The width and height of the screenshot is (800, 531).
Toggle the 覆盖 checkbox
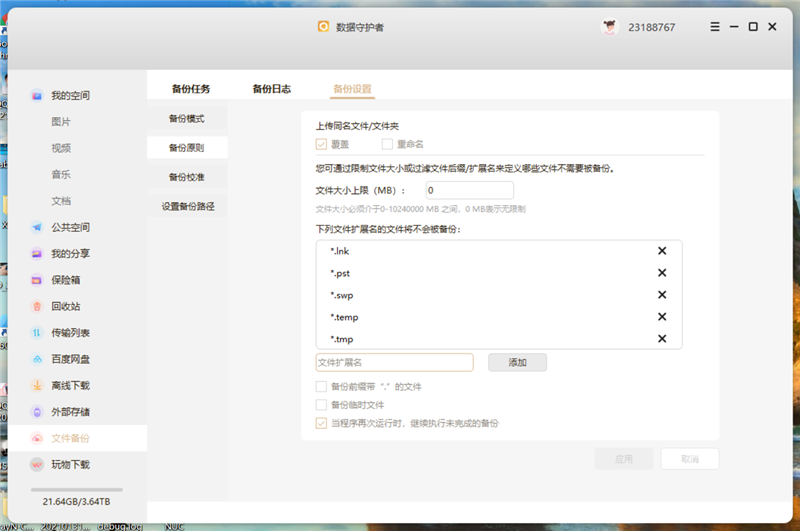tap(321, 144)
